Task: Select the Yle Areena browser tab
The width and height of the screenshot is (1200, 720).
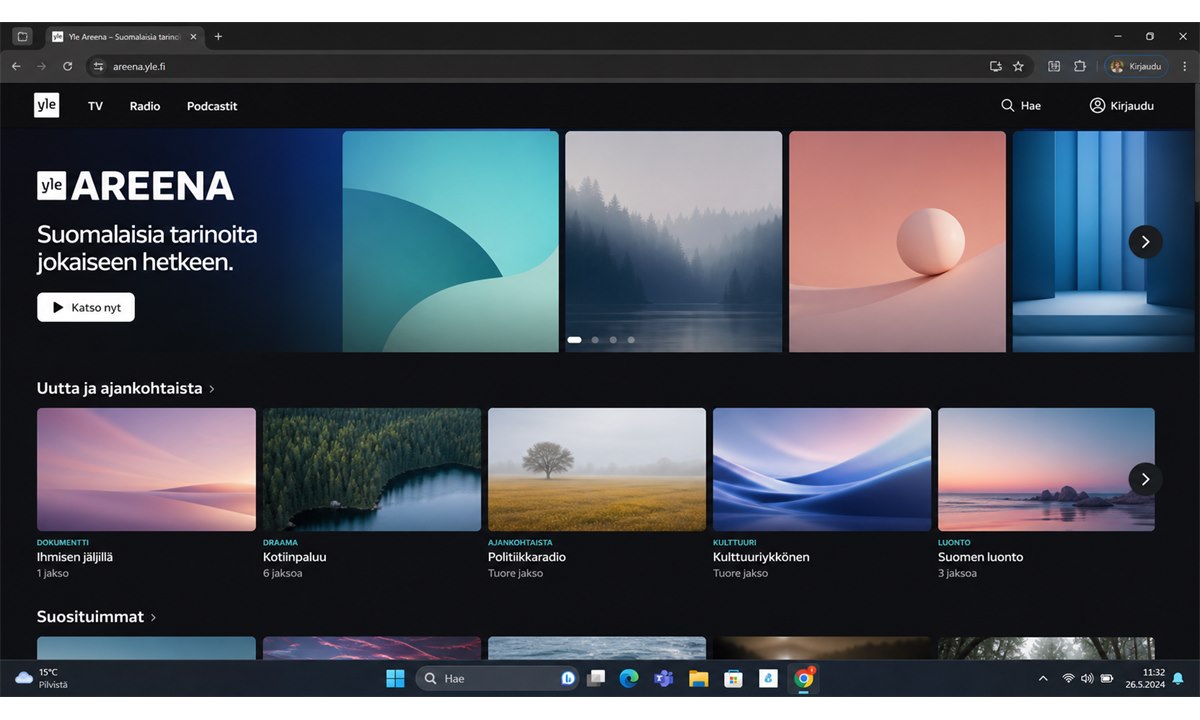Action: pos(124,37)
